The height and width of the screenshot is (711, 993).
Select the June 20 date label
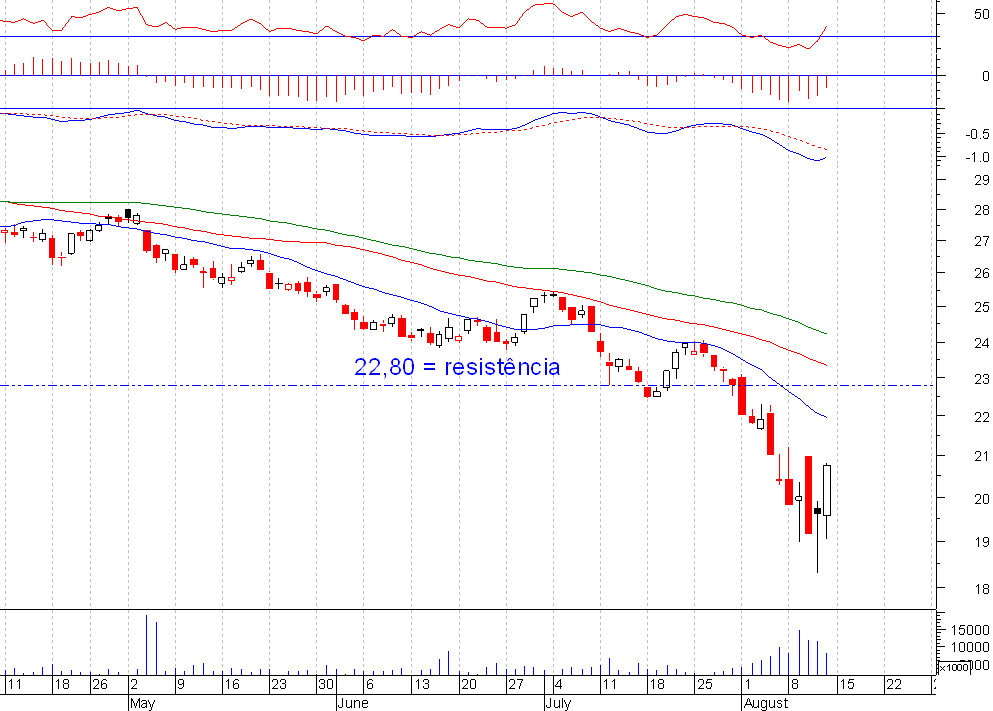pos(469,684)
